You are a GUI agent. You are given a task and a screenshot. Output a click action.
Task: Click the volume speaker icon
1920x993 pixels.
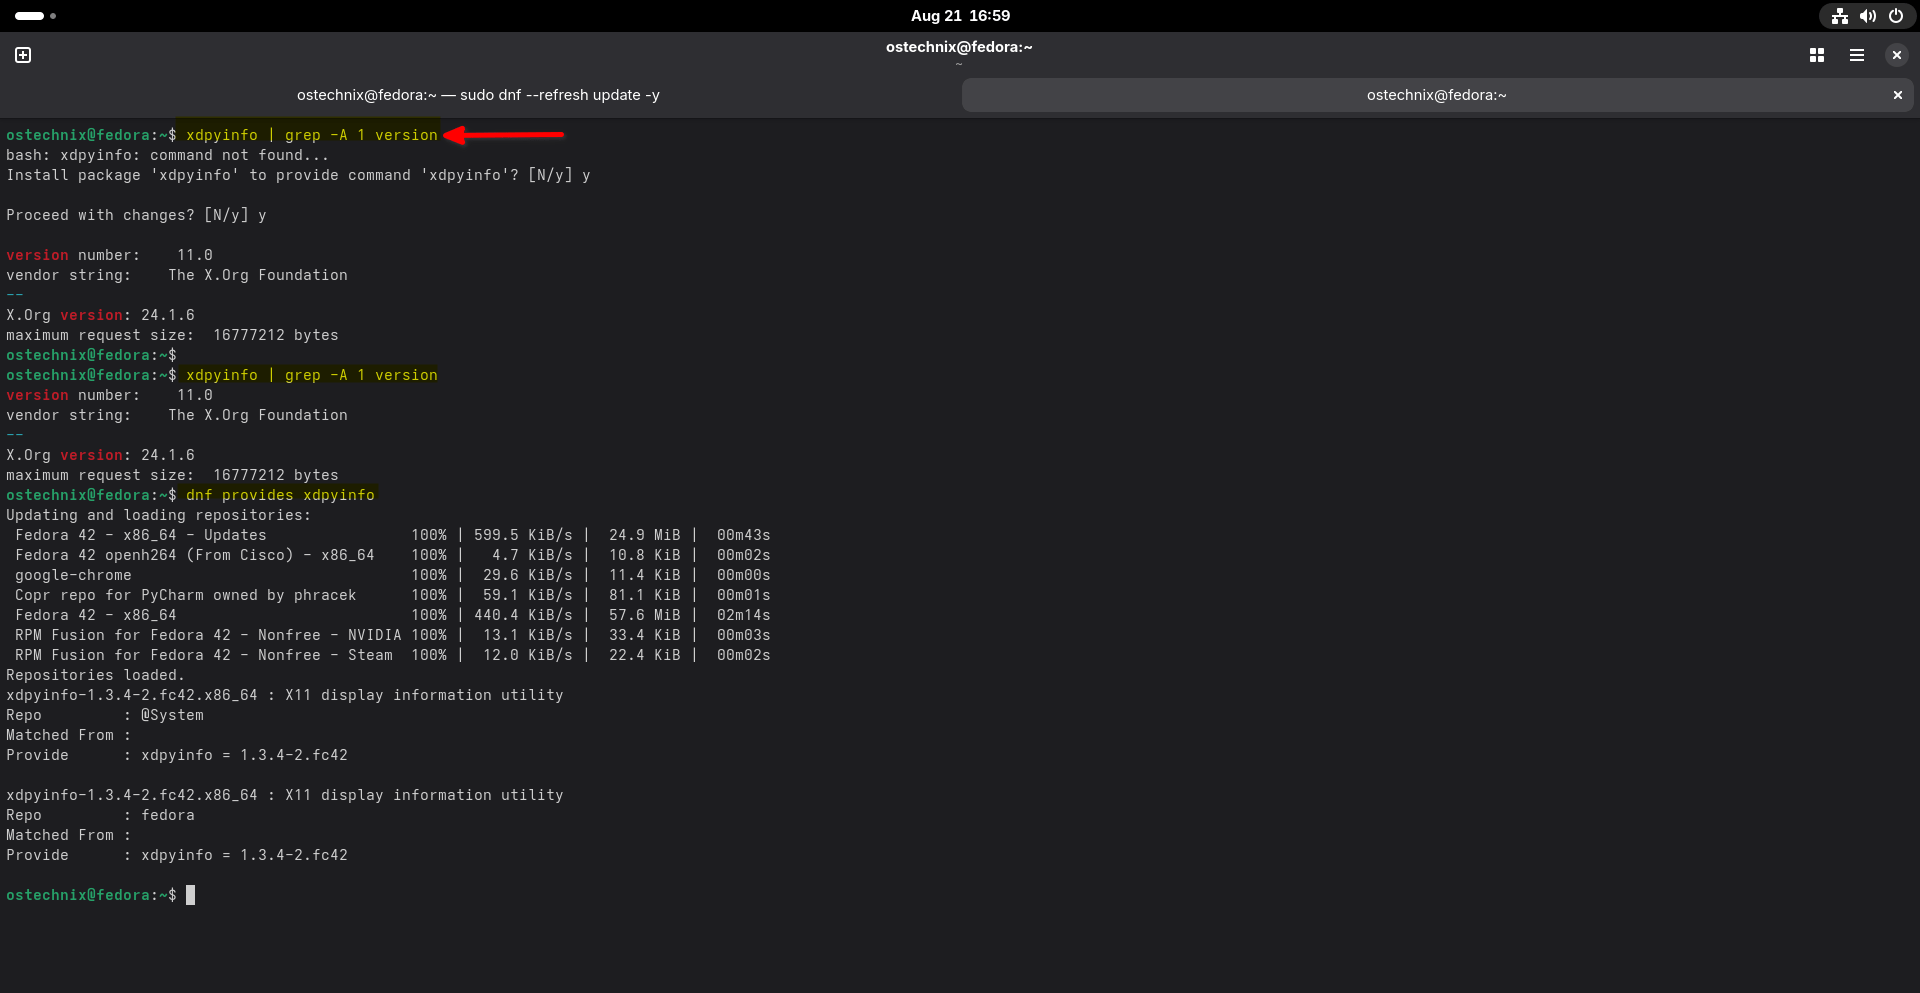(x=1867, y=16)
